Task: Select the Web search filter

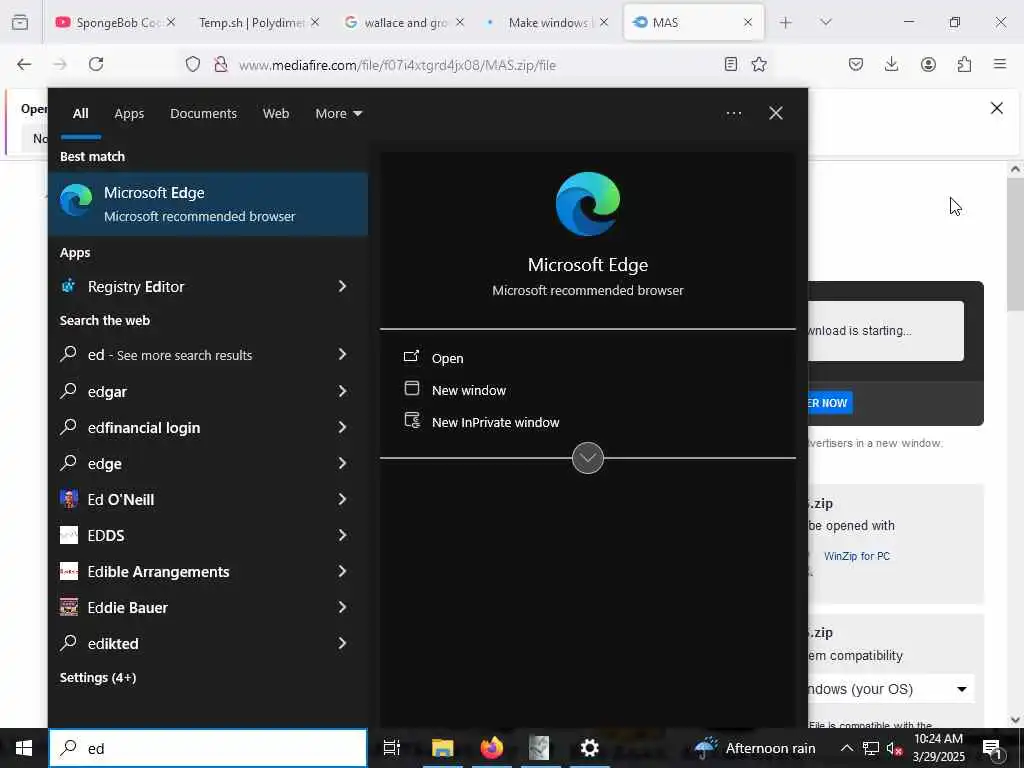Action: tap(276, 114)
